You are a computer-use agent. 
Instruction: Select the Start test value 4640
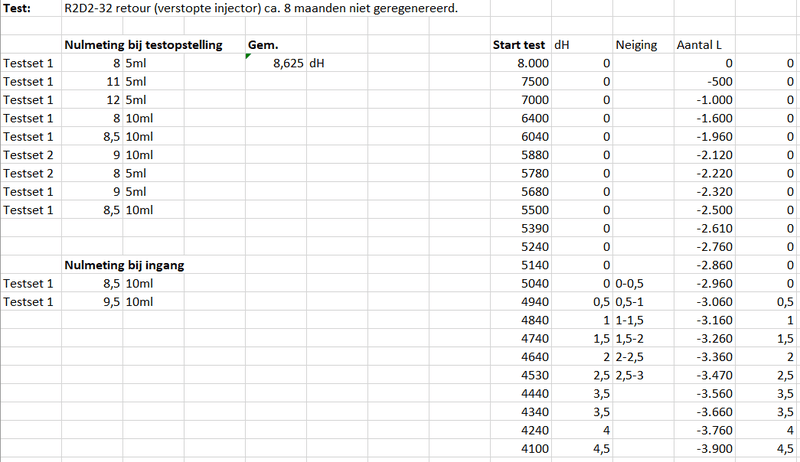[x=535, y=357]
